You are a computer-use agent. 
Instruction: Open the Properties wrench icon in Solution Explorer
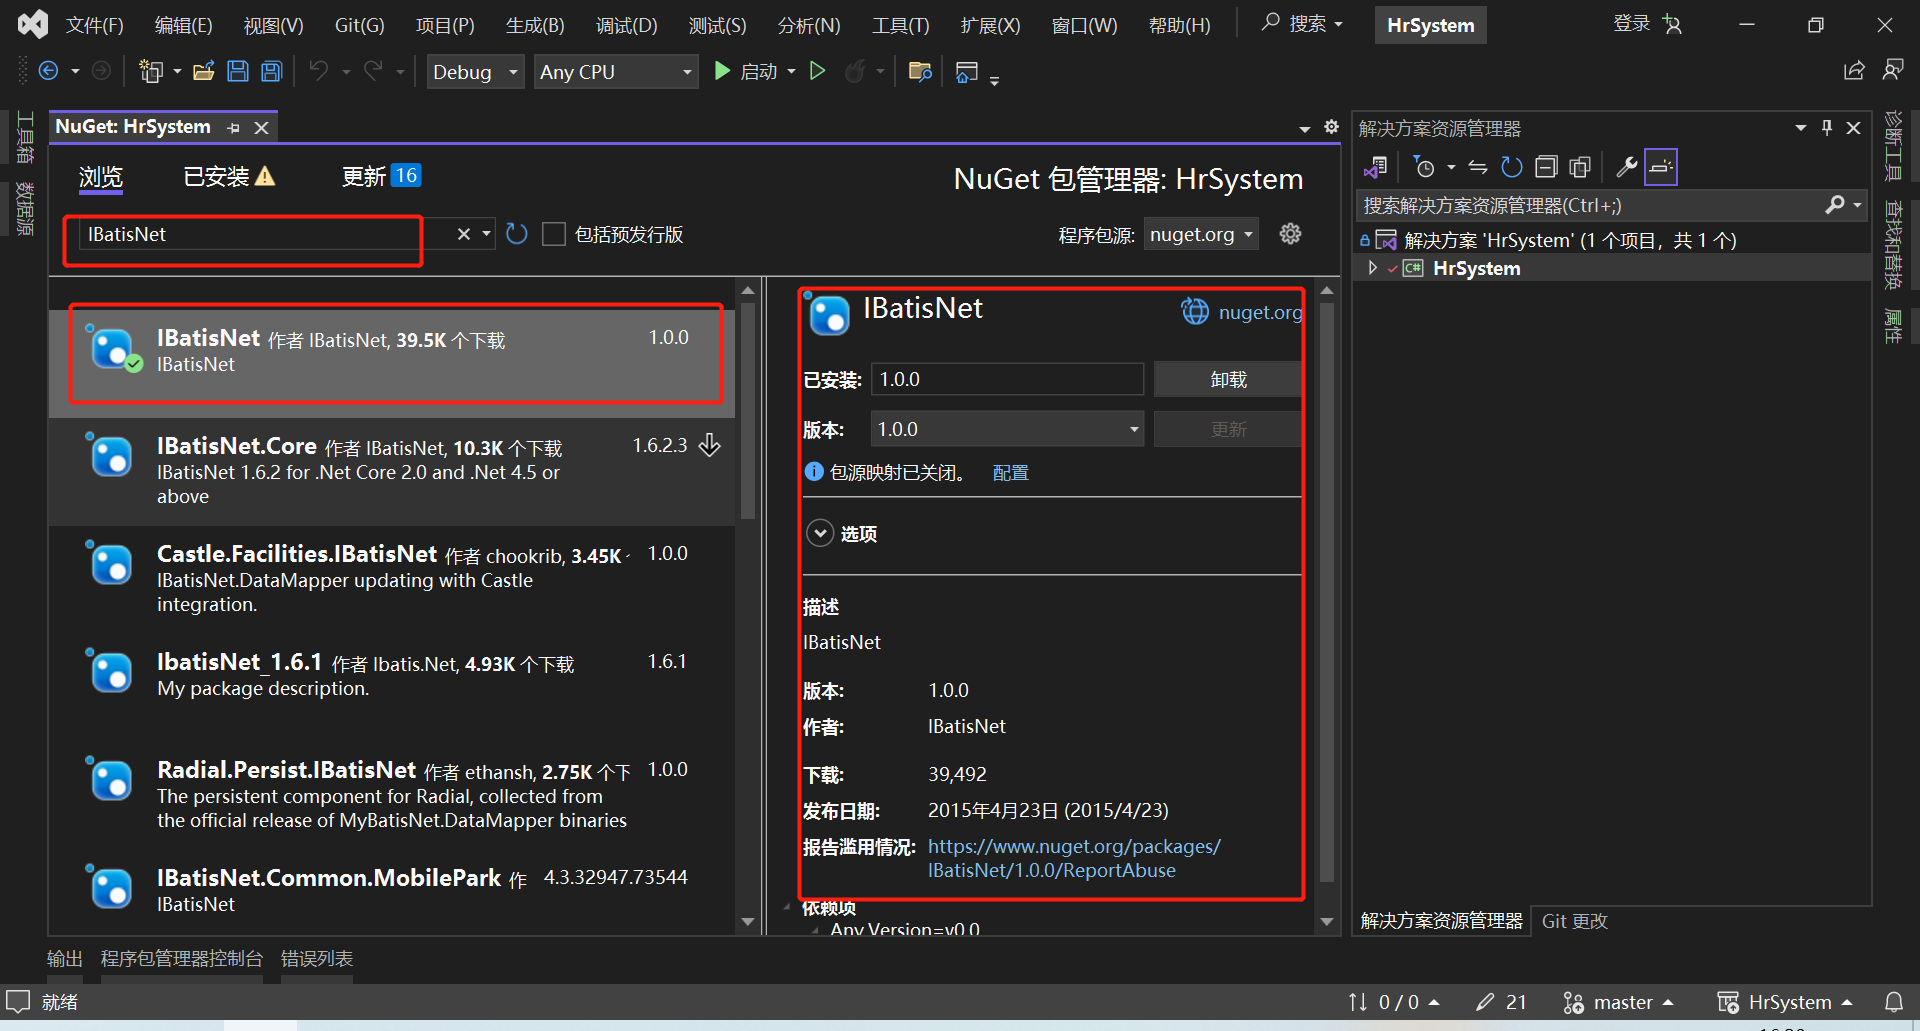1626,166
